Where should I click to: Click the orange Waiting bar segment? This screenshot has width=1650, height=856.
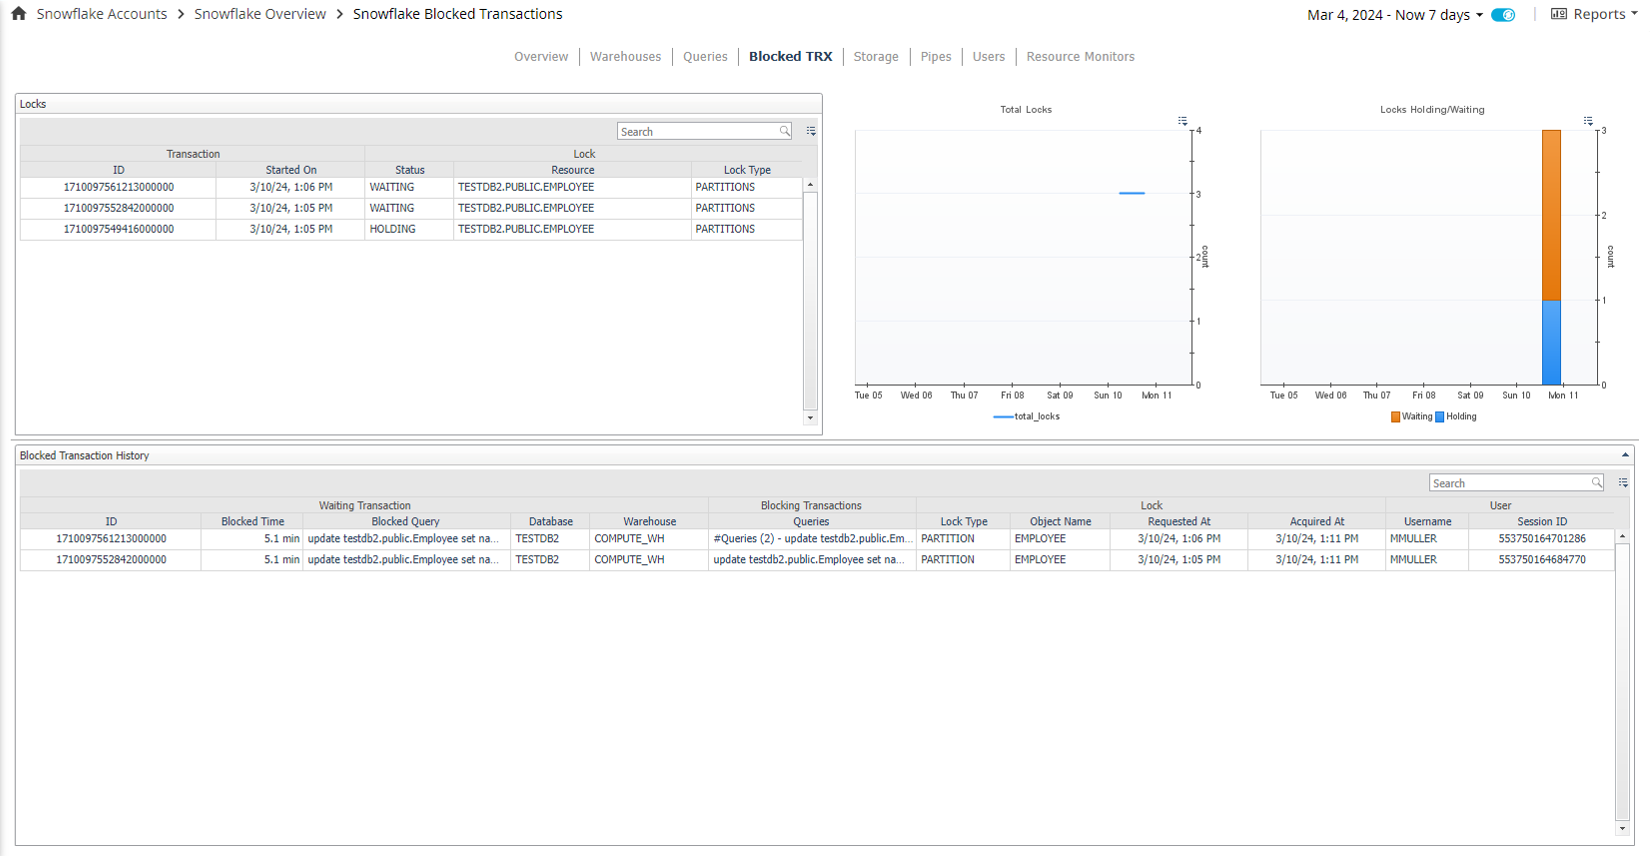[1551, 215]
